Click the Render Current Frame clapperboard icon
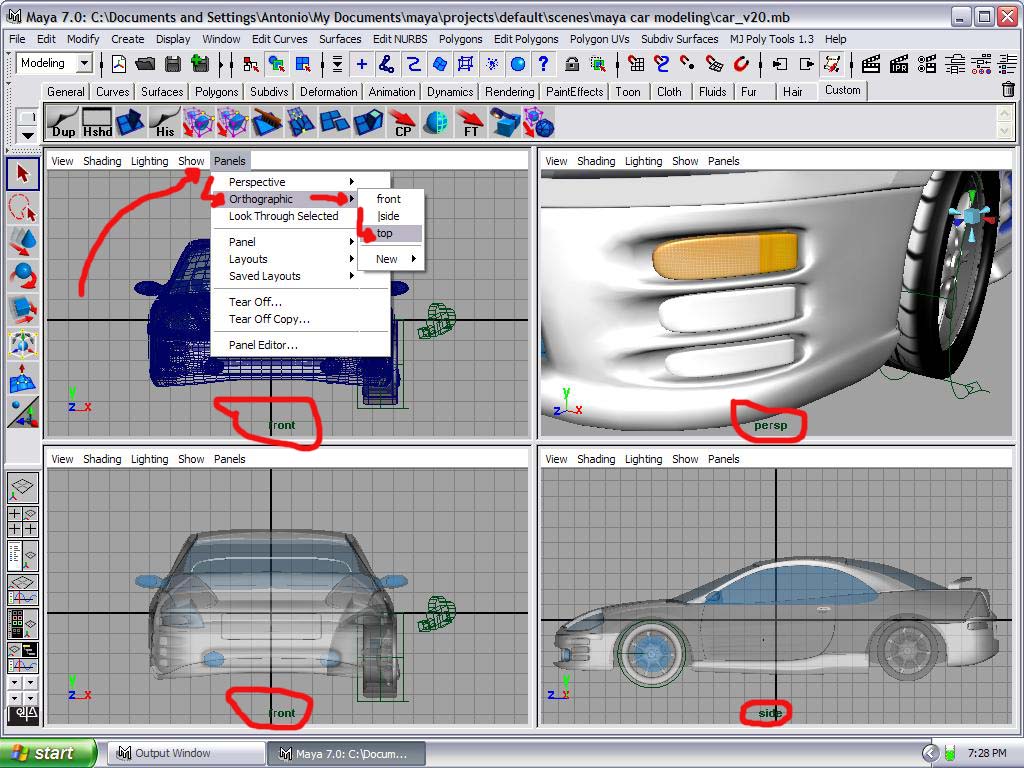The width and height of the screenshot is (1024, 768). tap(871, 64)
